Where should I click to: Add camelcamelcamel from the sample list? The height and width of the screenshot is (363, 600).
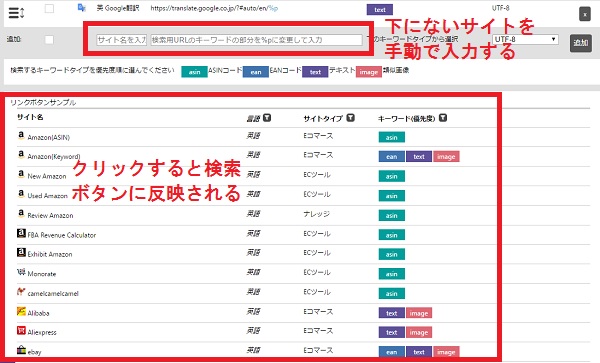click(x=53, y=293)
